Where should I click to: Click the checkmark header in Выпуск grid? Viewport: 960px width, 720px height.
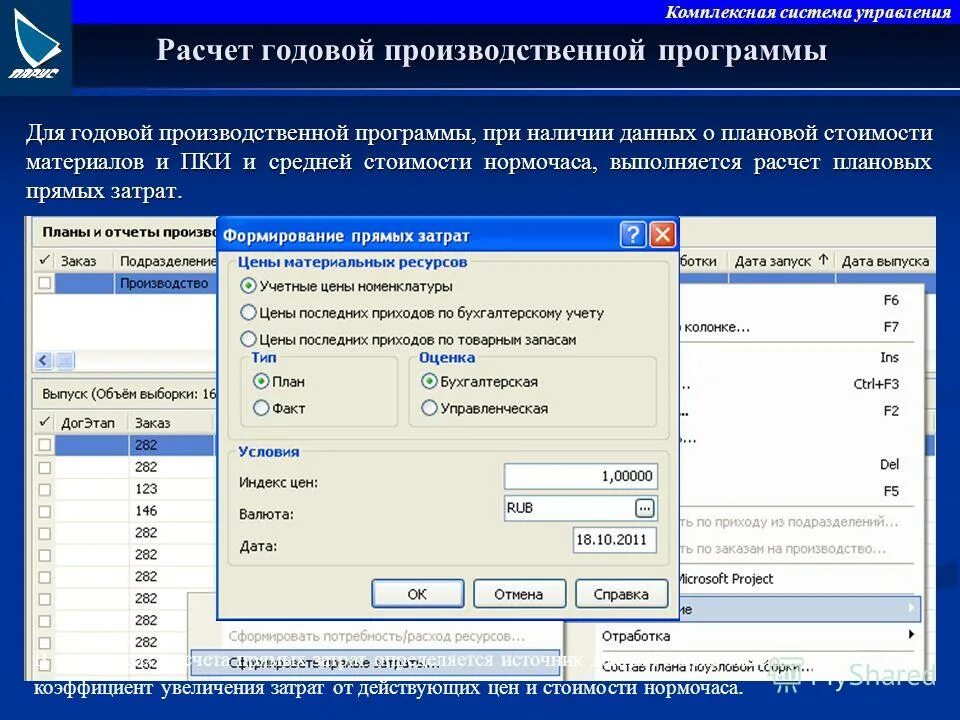click(42, 422)
